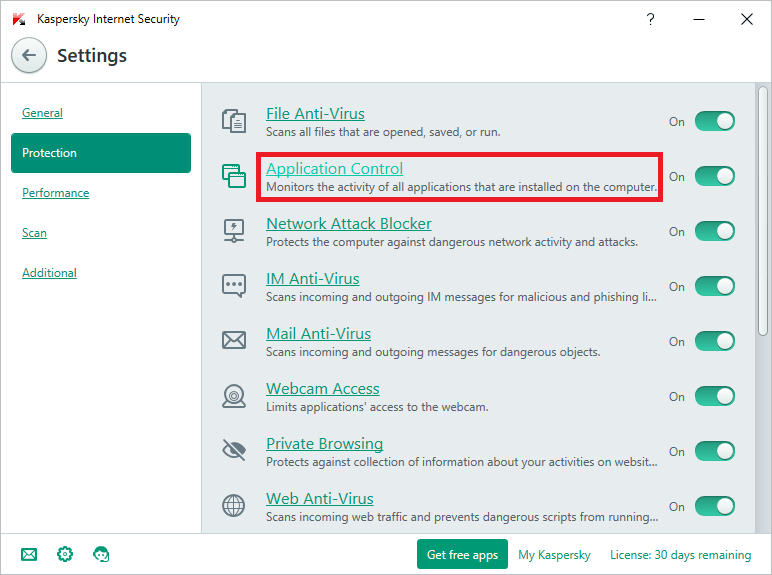This screenshot has width=772, height=575.
Task: Toggle the Mail Anti-Virus switch off
Action: pos(714,341)
